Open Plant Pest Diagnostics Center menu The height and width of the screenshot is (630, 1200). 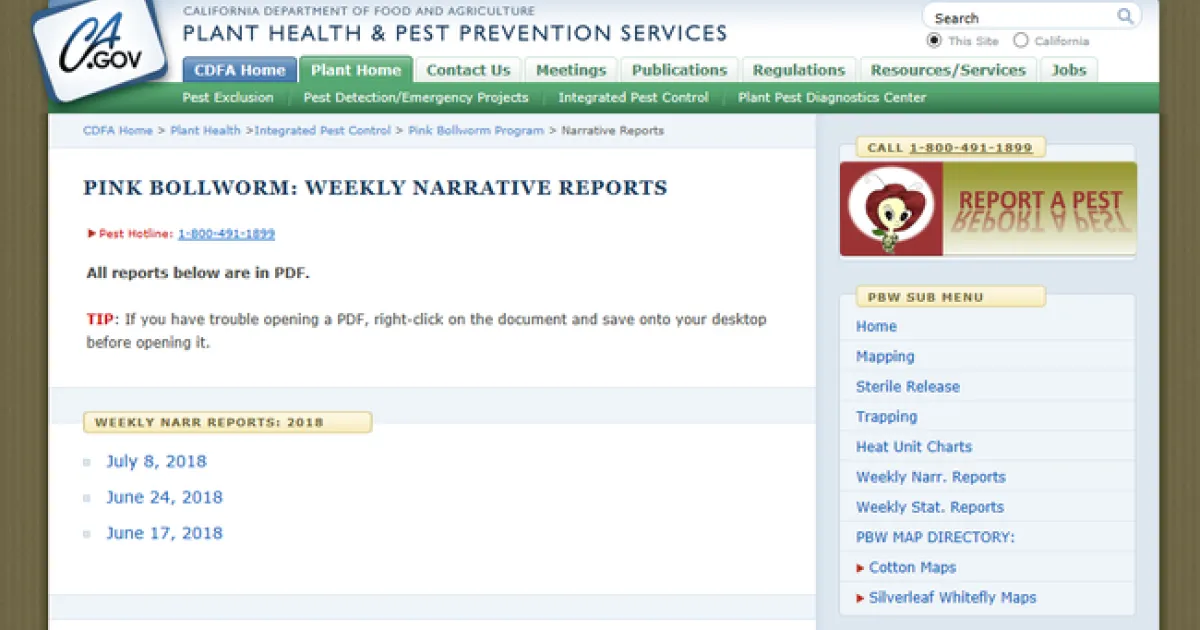click(831, 97)
